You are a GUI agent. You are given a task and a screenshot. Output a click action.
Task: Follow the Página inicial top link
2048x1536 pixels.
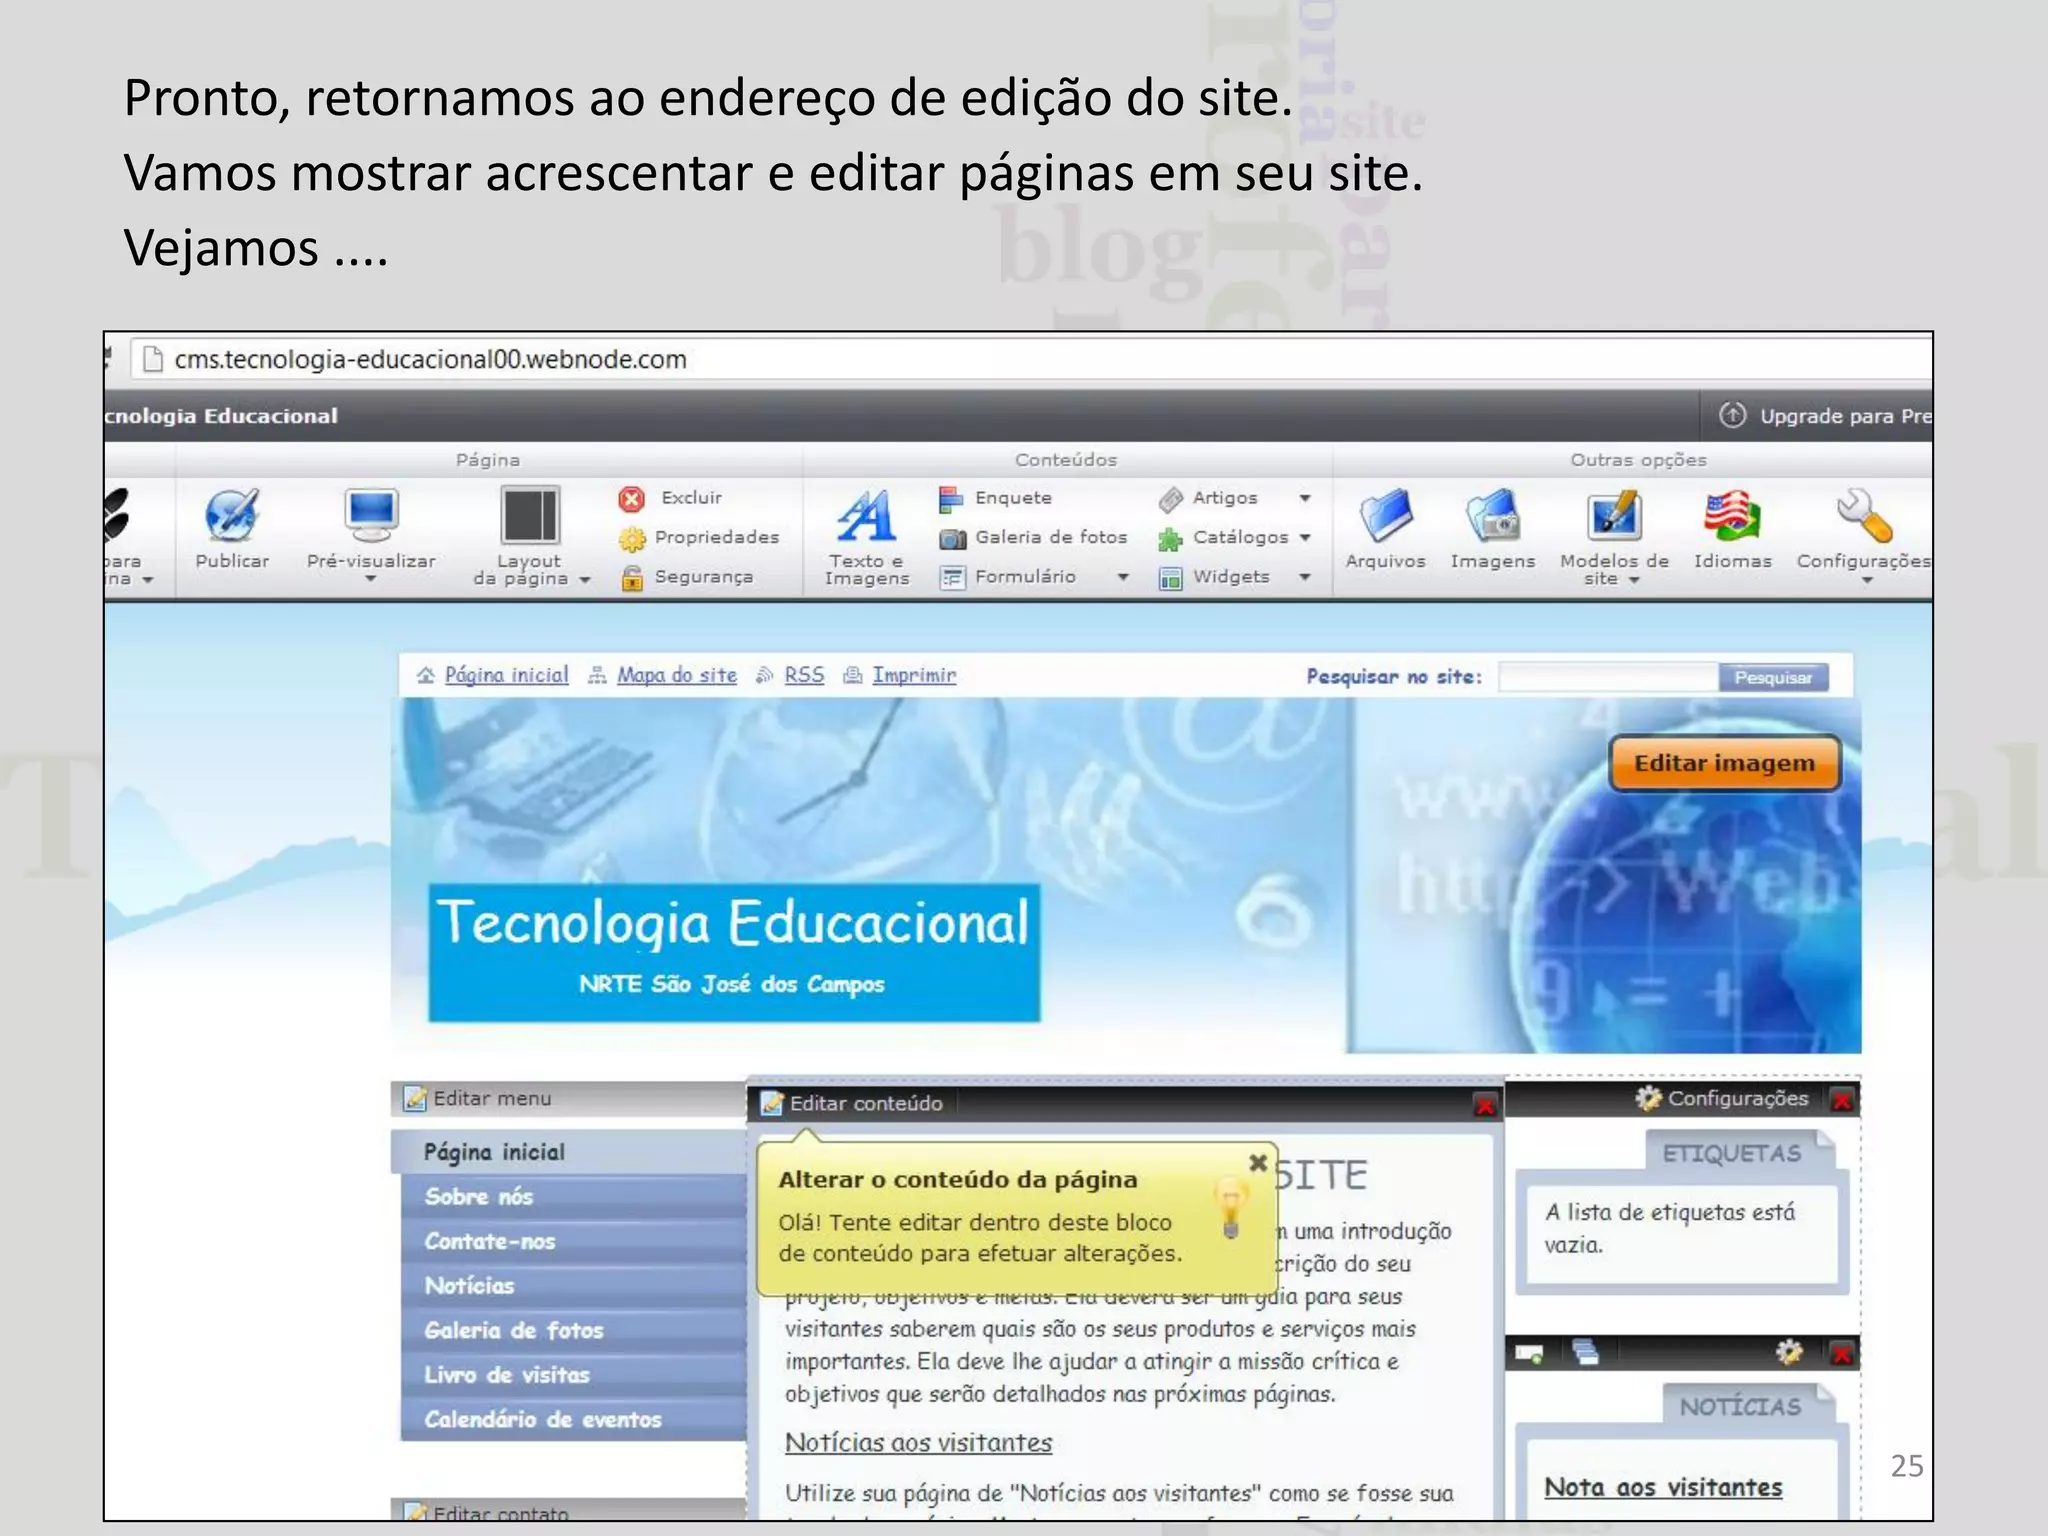click(x=506, y=675)
